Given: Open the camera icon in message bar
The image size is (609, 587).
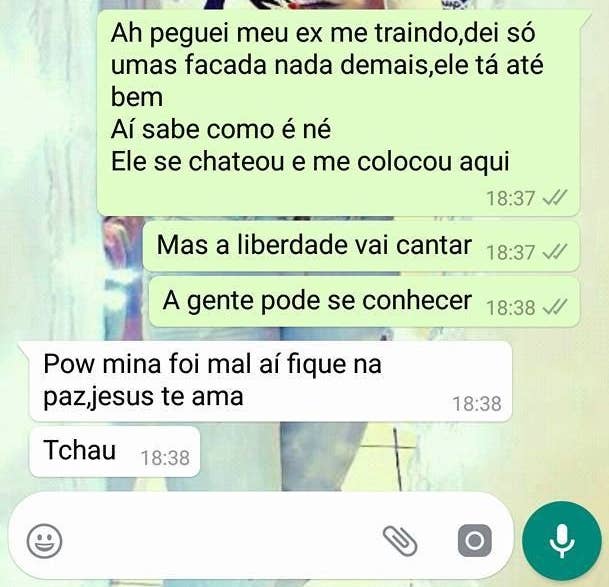Looking at the screenshot, I should pos(475,540).
